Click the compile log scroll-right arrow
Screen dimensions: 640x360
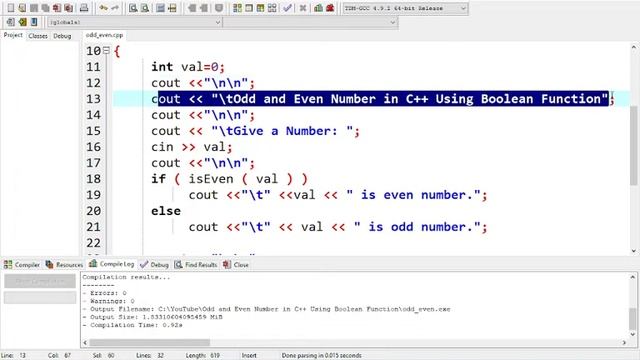624,342
